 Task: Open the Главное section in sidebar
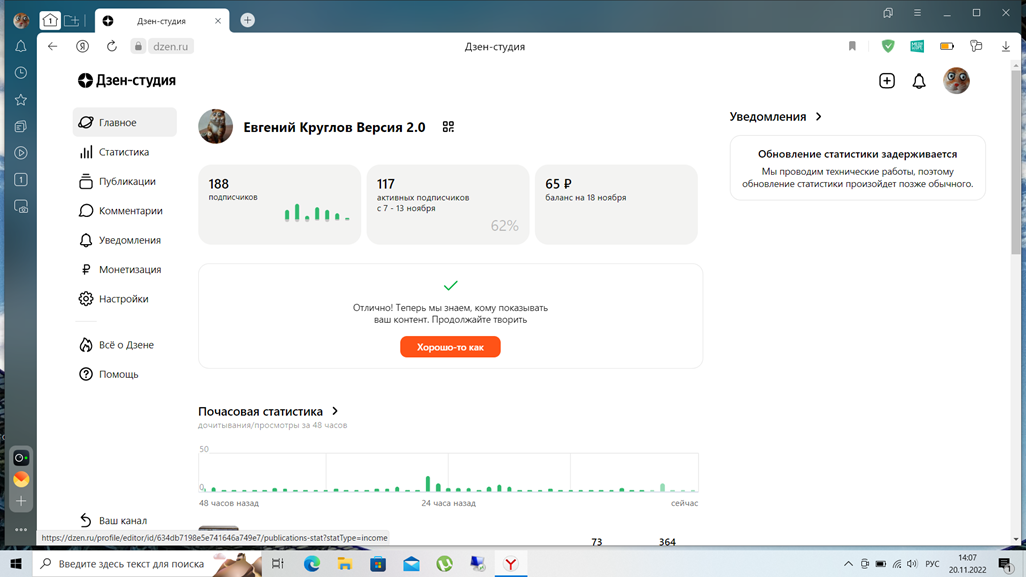pos(124,122)
